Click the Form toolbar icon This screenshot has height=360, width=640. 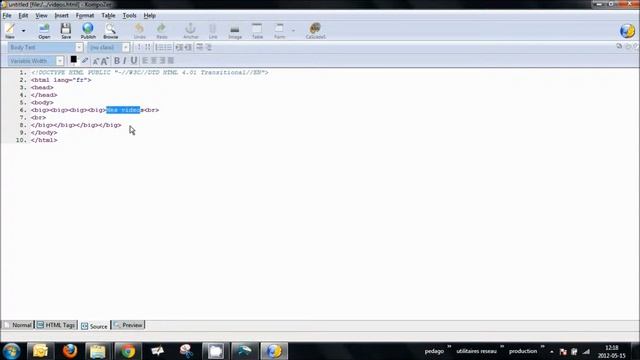click(x=279, y=31)
